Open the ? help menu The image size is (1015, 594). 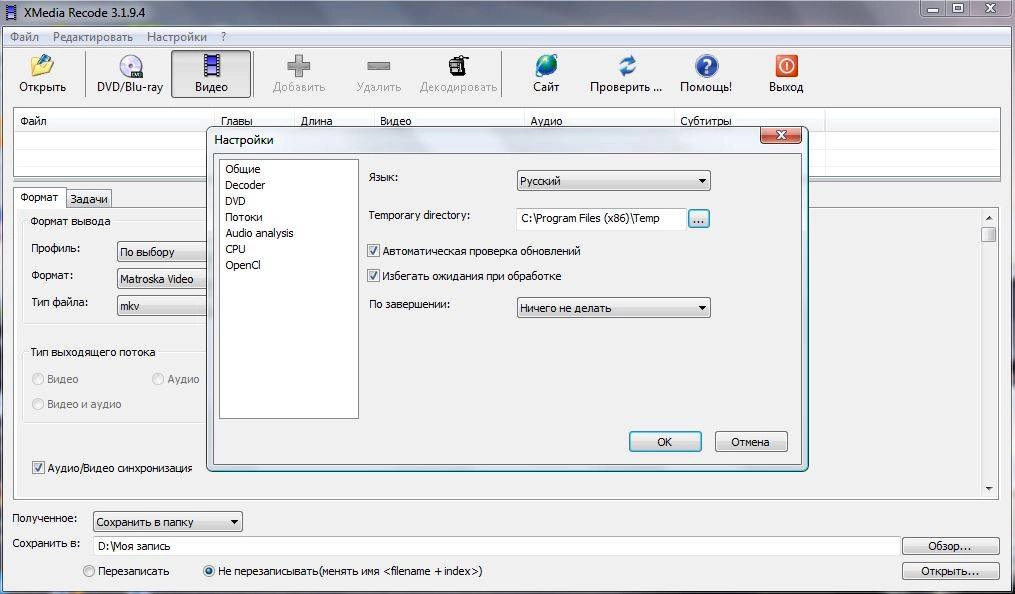pos(223,37)
